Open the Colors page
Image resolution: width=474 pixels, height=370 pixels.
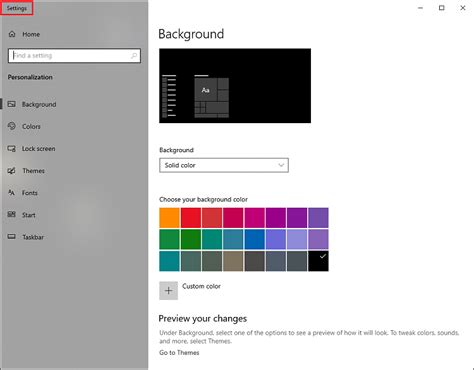point(74,126)
